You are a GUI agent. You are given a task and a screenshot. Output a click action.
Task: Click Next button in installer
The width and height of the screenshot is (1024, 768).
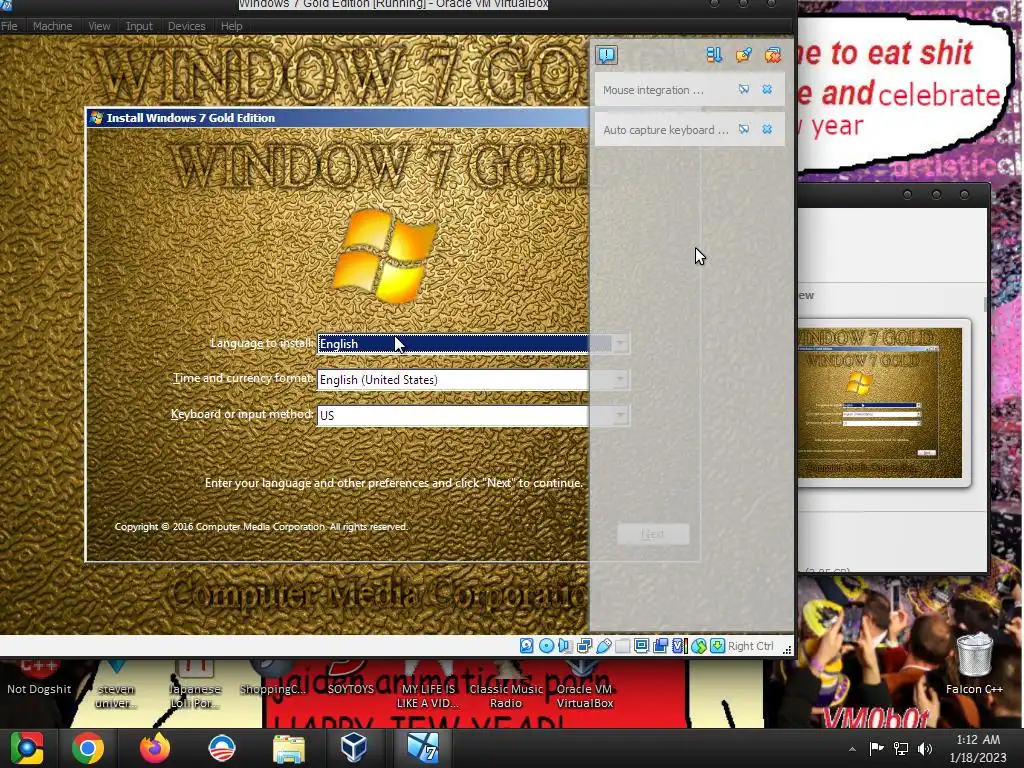[652, 534]
